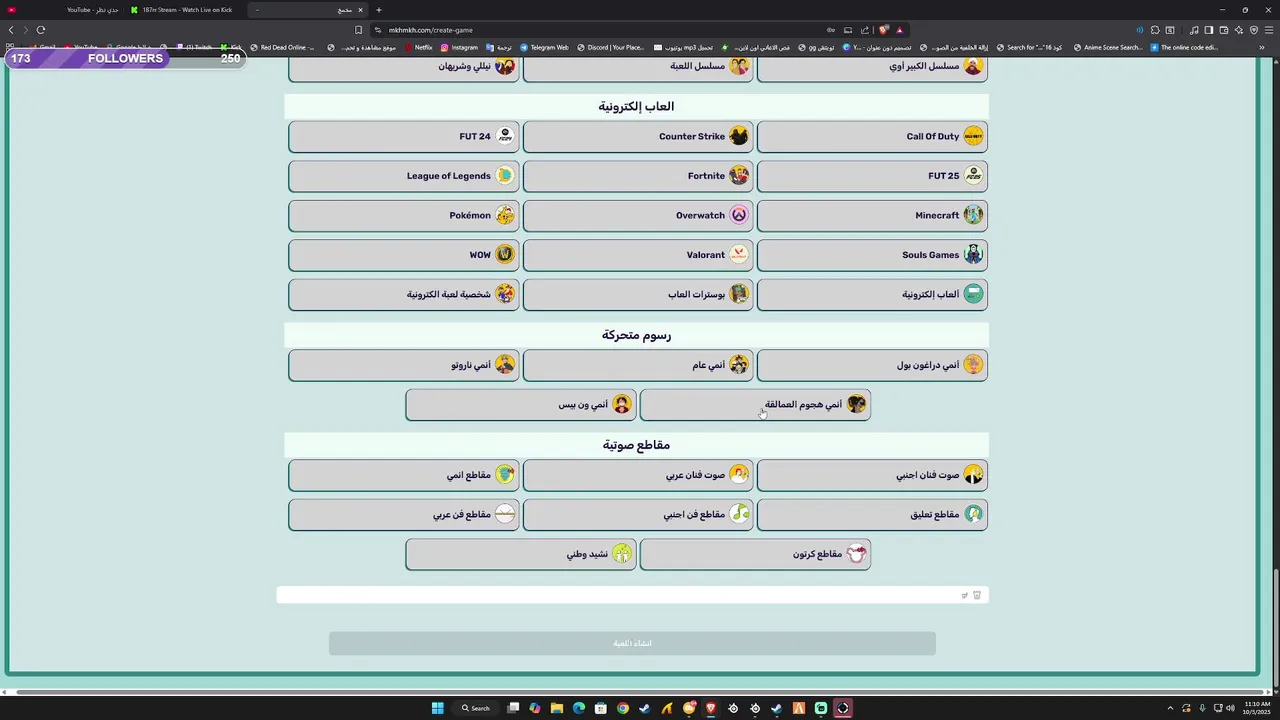Bookmark this page using the bookmark icon

(359, 30)
